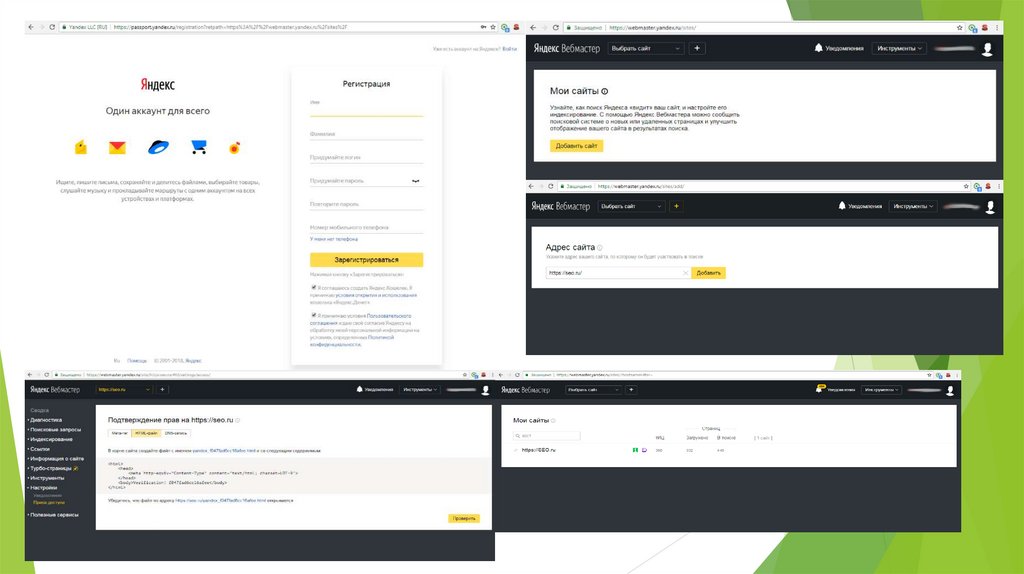1024x574 pixels.
Task: Click Yandex wallet icon on registration page
Action: 81,148
